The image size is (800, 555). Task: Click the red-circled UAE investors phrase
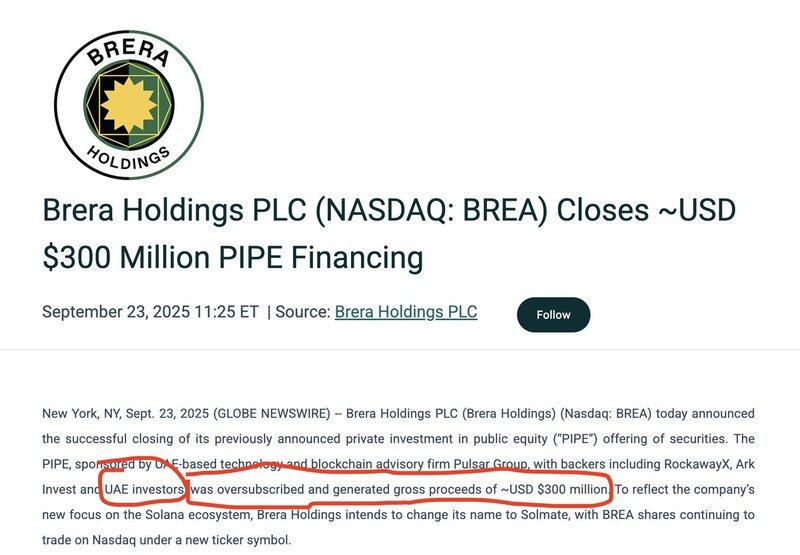pyautogui.click(x=144, y=490)
